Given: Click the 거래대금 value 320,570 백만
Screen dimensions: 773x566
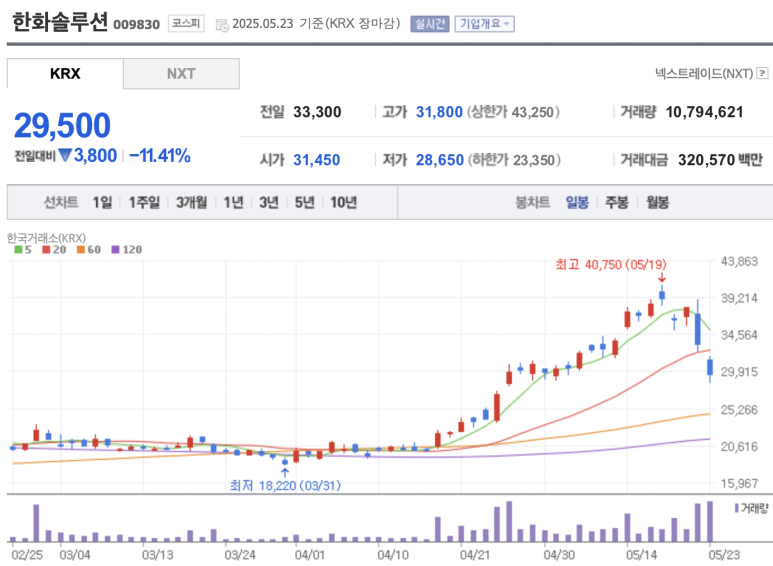Looking at the screenshot, I should coord(720,160).
